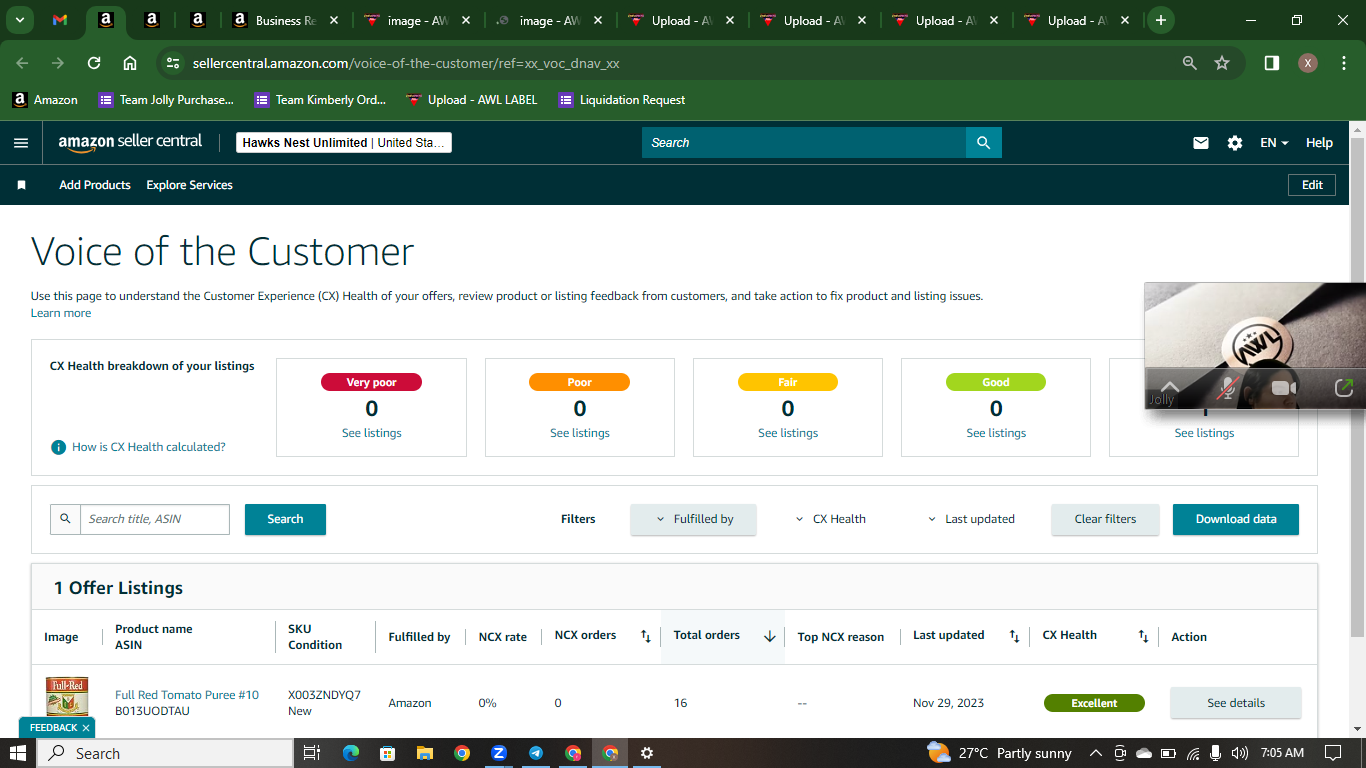Open the Chrome three-dot menu
Screen dimensions: 1366x768
1342,63
